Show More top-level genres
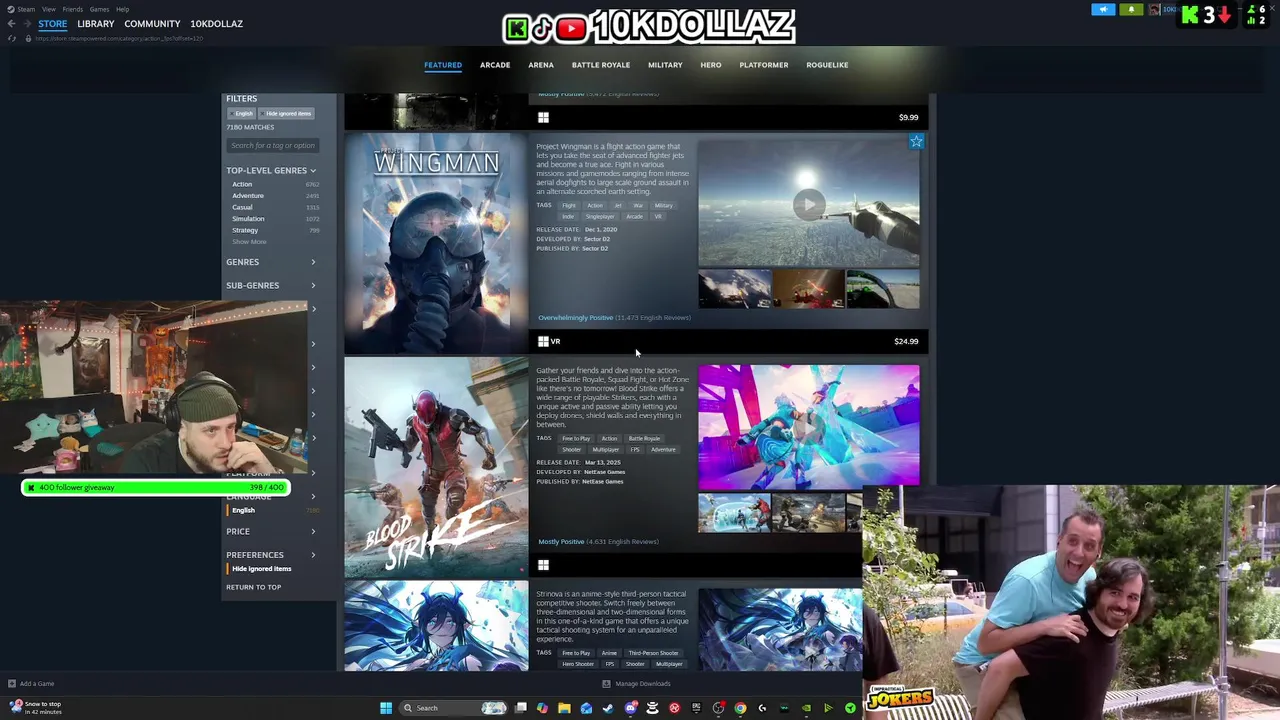 tap(249, 242)
